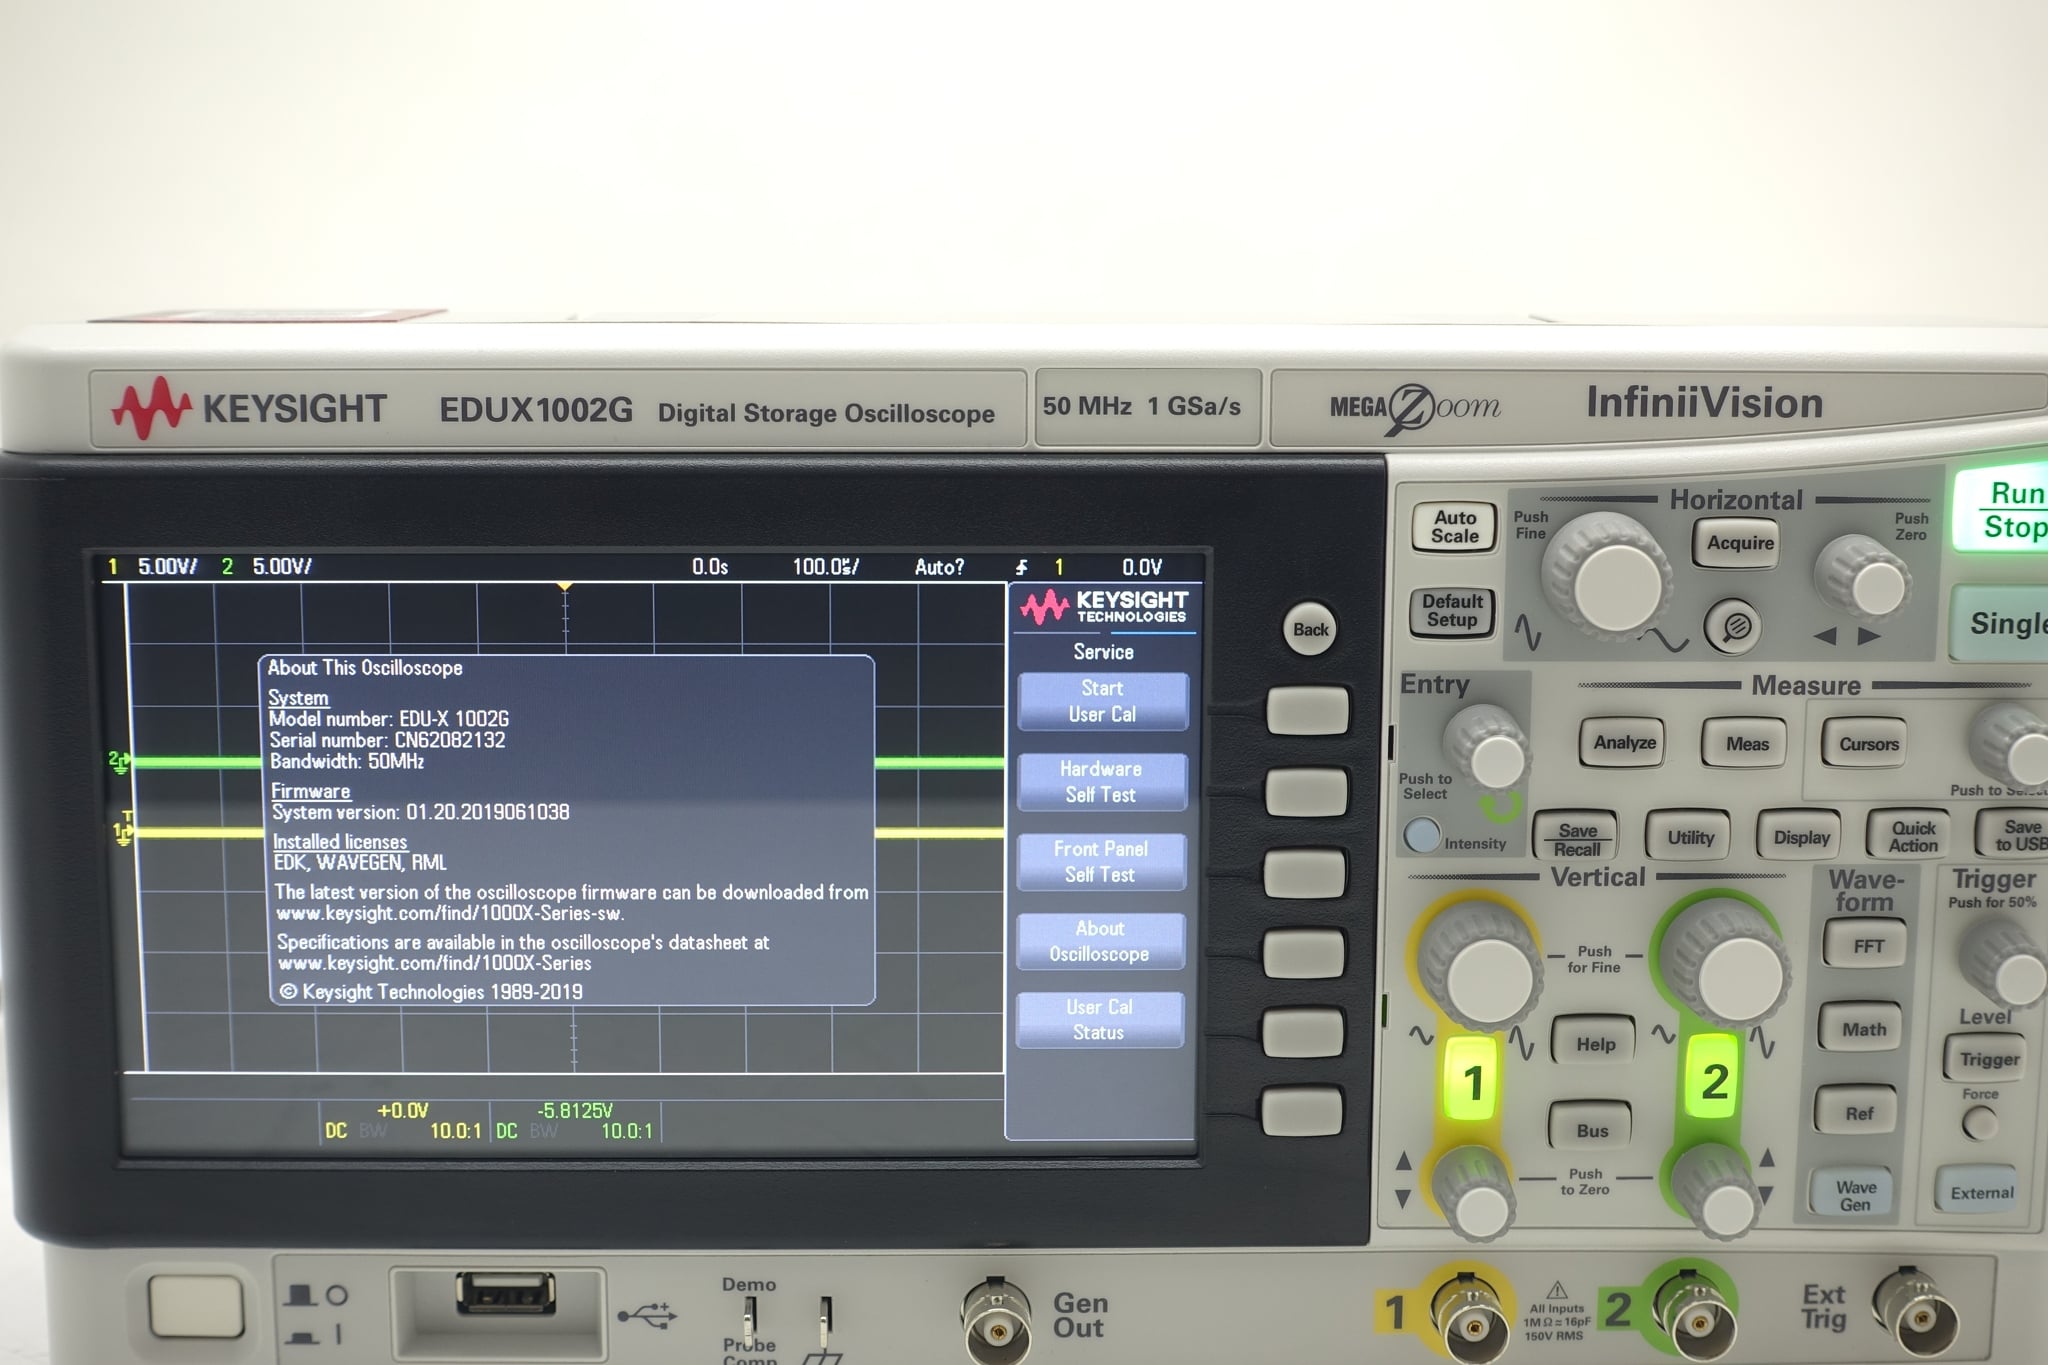The height and width of the screenshot is (1365, 2048).
Task: Click the bottom unlabeled softkey
Action: tap(1302, 1112)
